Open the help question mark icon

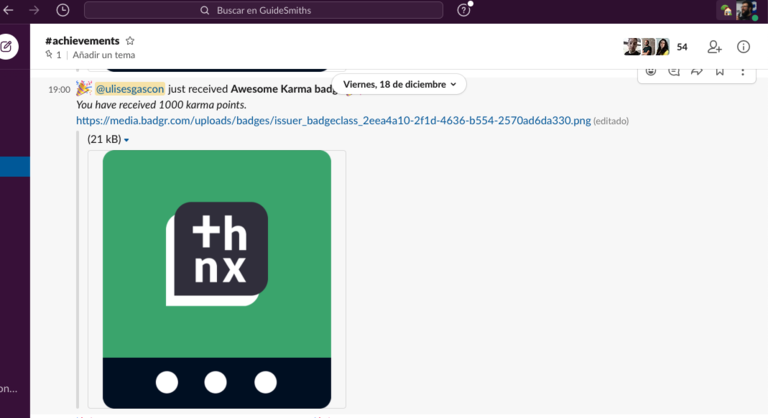tap(463, 10)
